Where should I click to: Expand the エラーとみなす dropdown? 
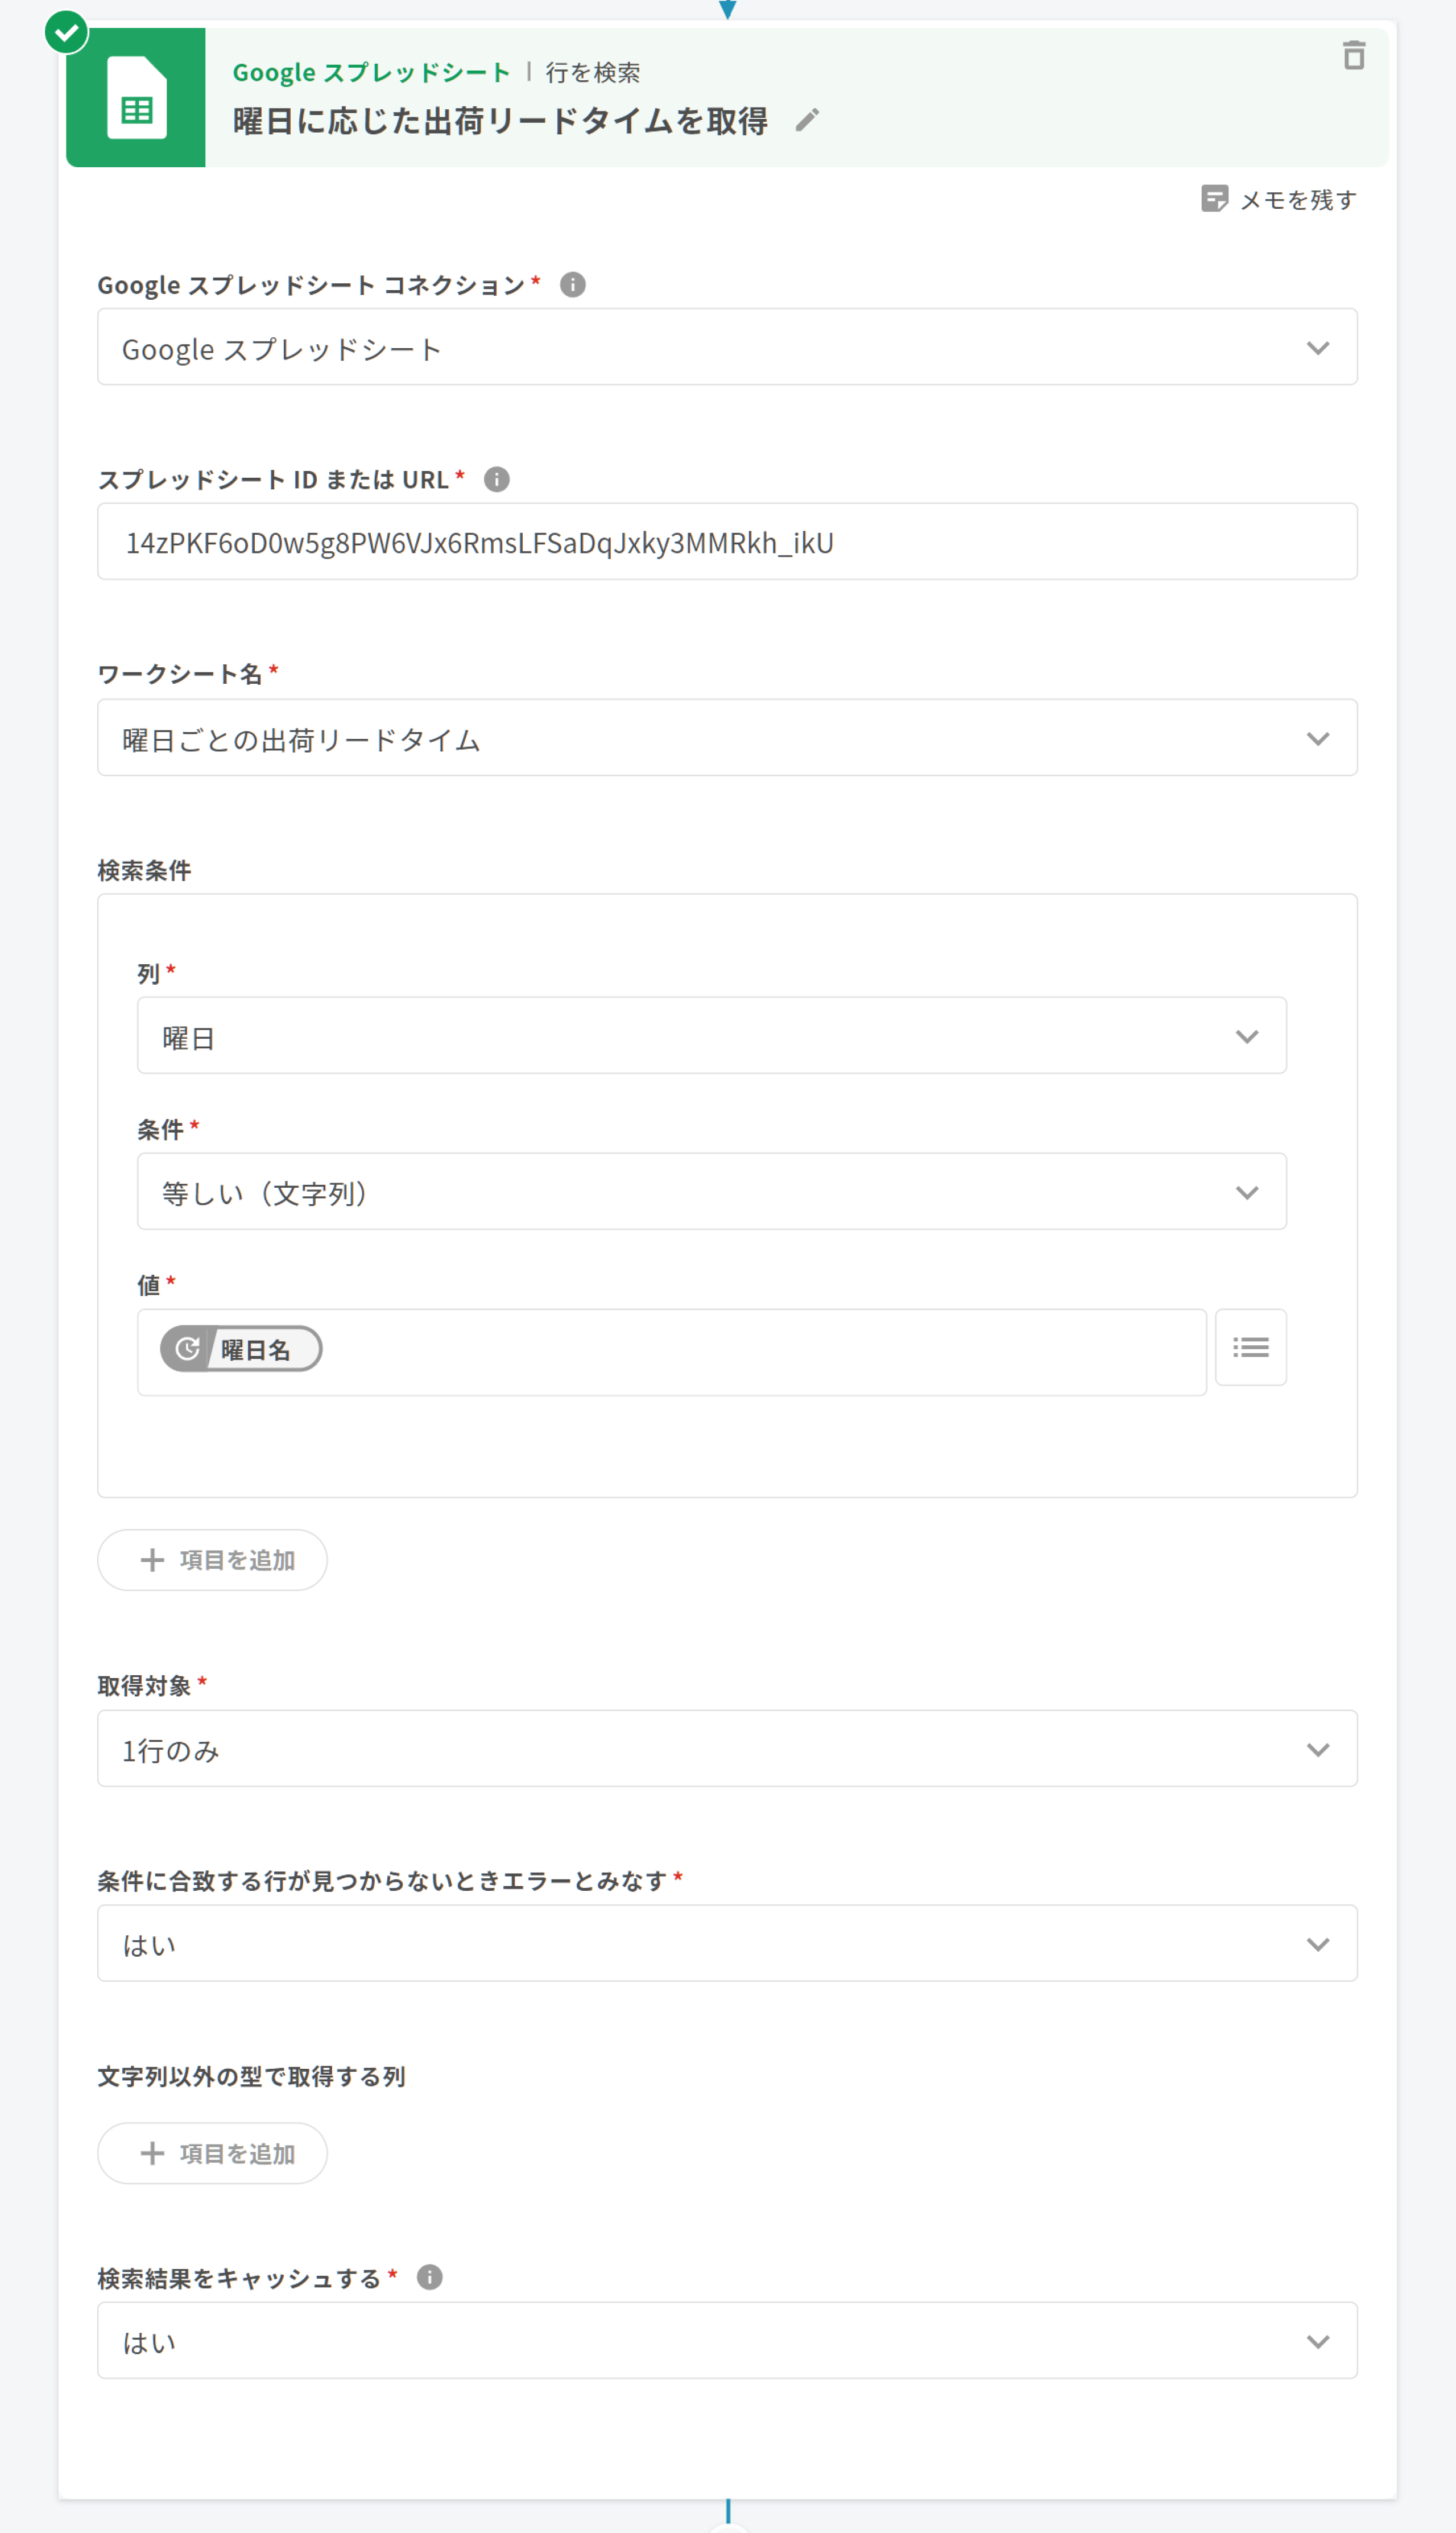(x=726, y=1943)
